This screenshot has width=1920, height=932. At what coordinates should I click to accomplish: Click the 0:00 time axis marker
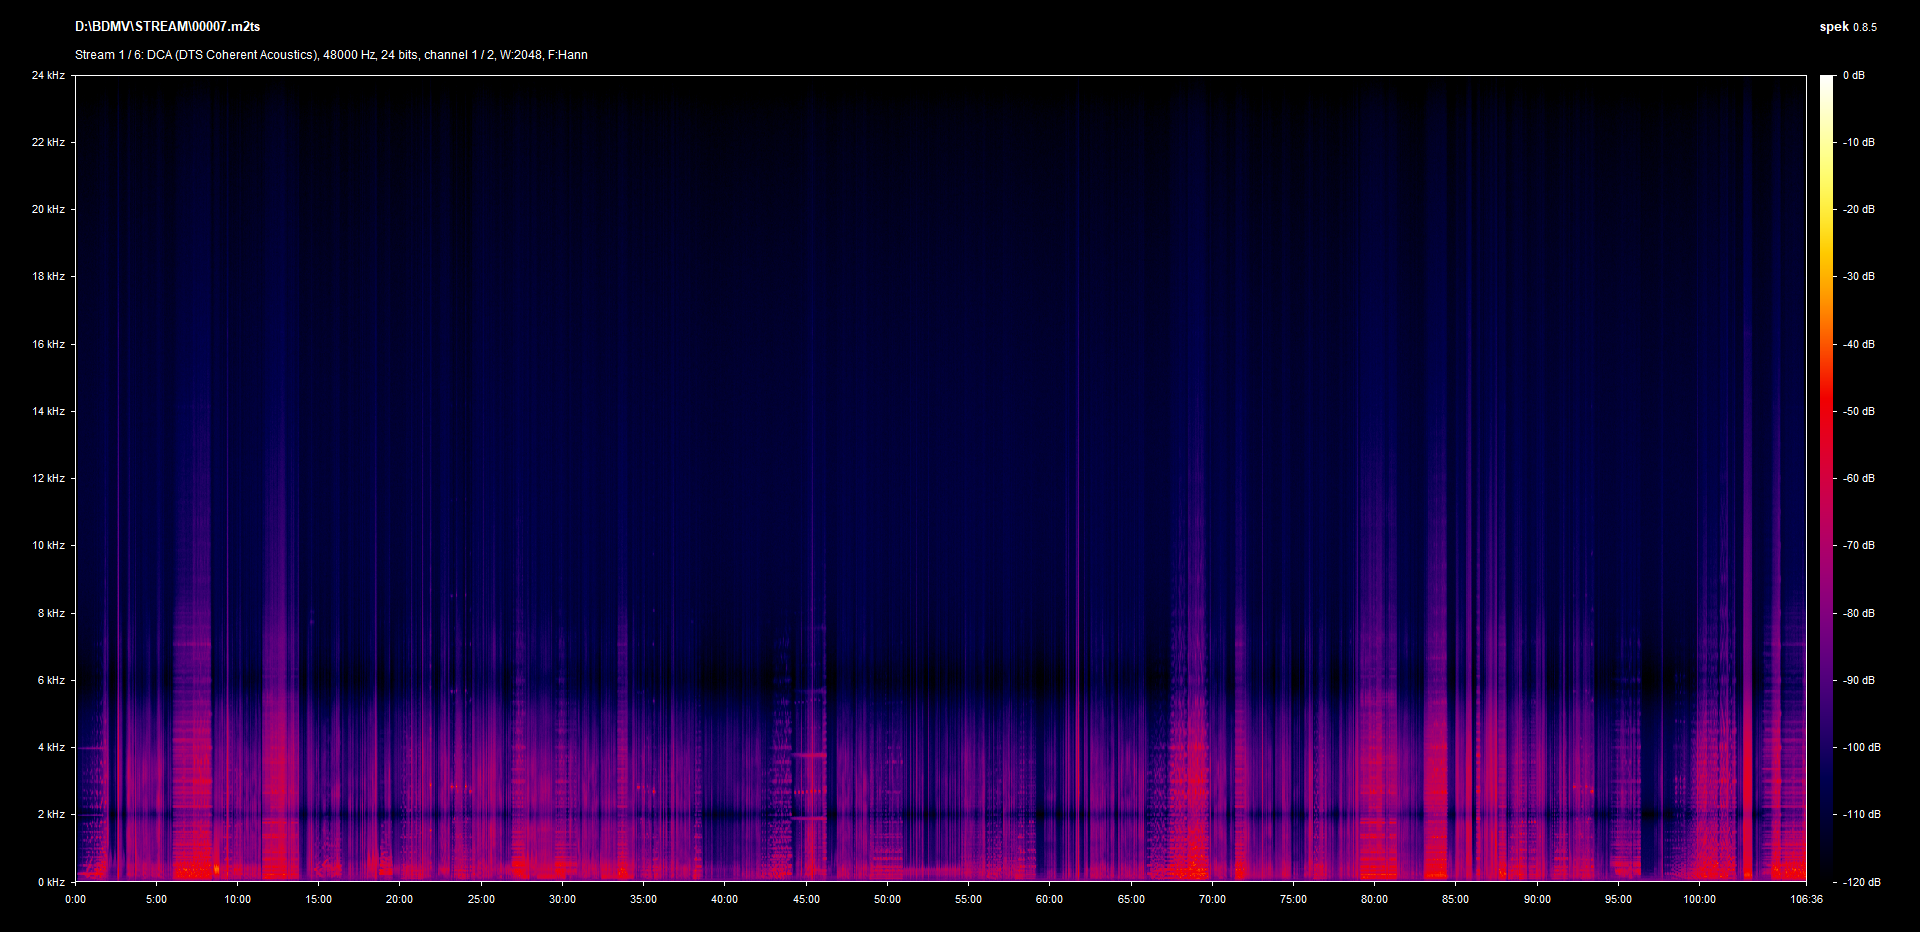(x=76, y=899)
